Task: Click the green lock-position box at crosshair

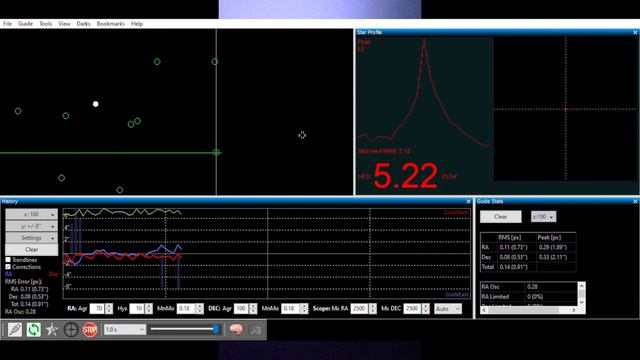Action: point(216,152)
